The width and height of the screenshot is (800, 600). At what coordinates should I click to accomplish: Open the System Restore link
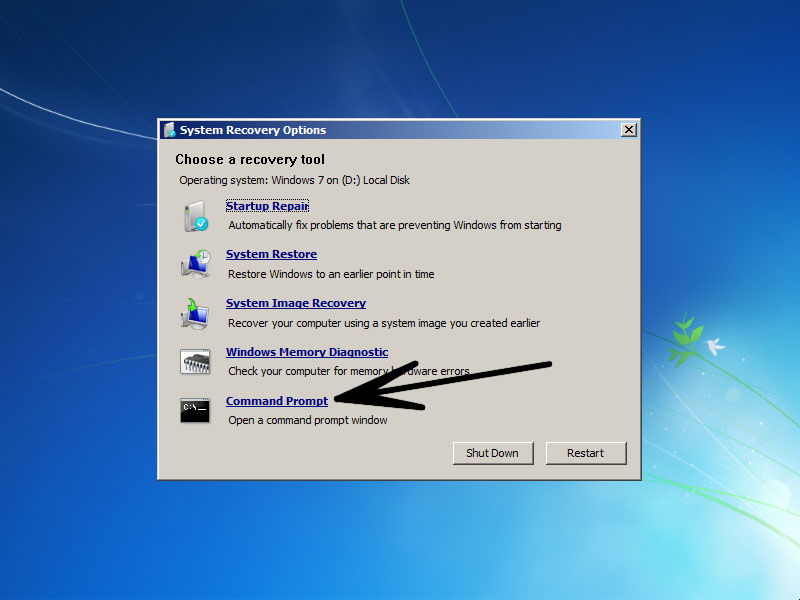(x=271, y=254)
